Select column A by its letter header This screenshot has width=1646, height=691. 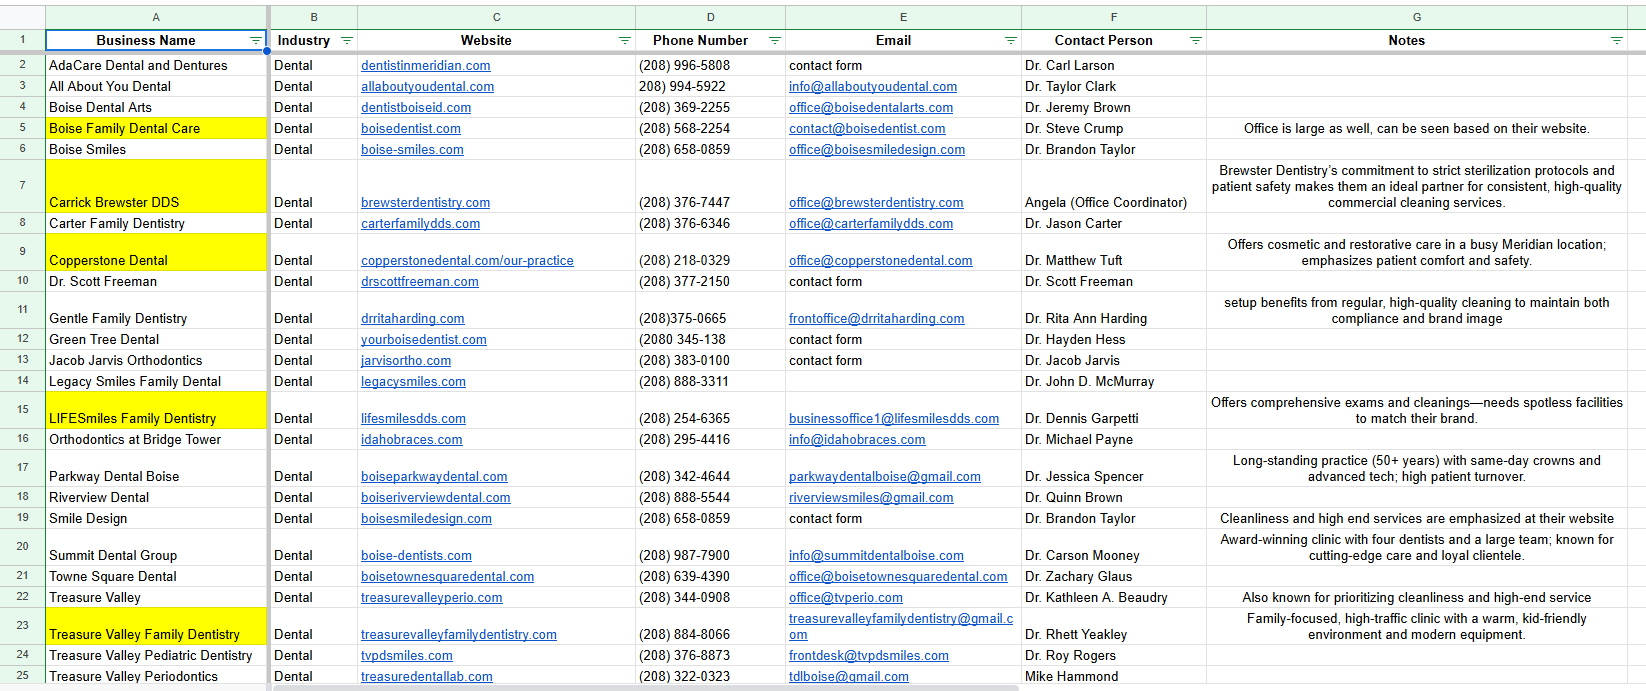[x=156, y=17]
